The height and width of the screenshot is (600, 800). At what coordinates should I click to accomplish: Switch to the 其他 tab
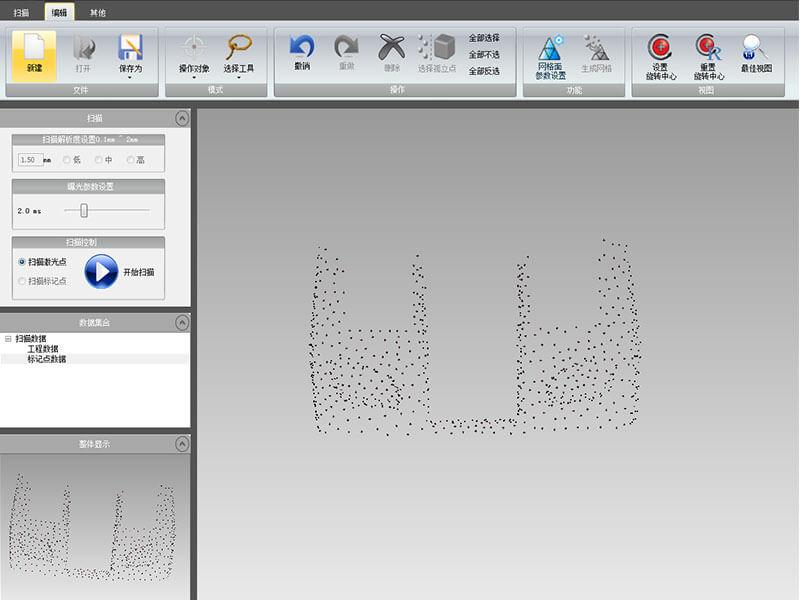coord(98,12)
